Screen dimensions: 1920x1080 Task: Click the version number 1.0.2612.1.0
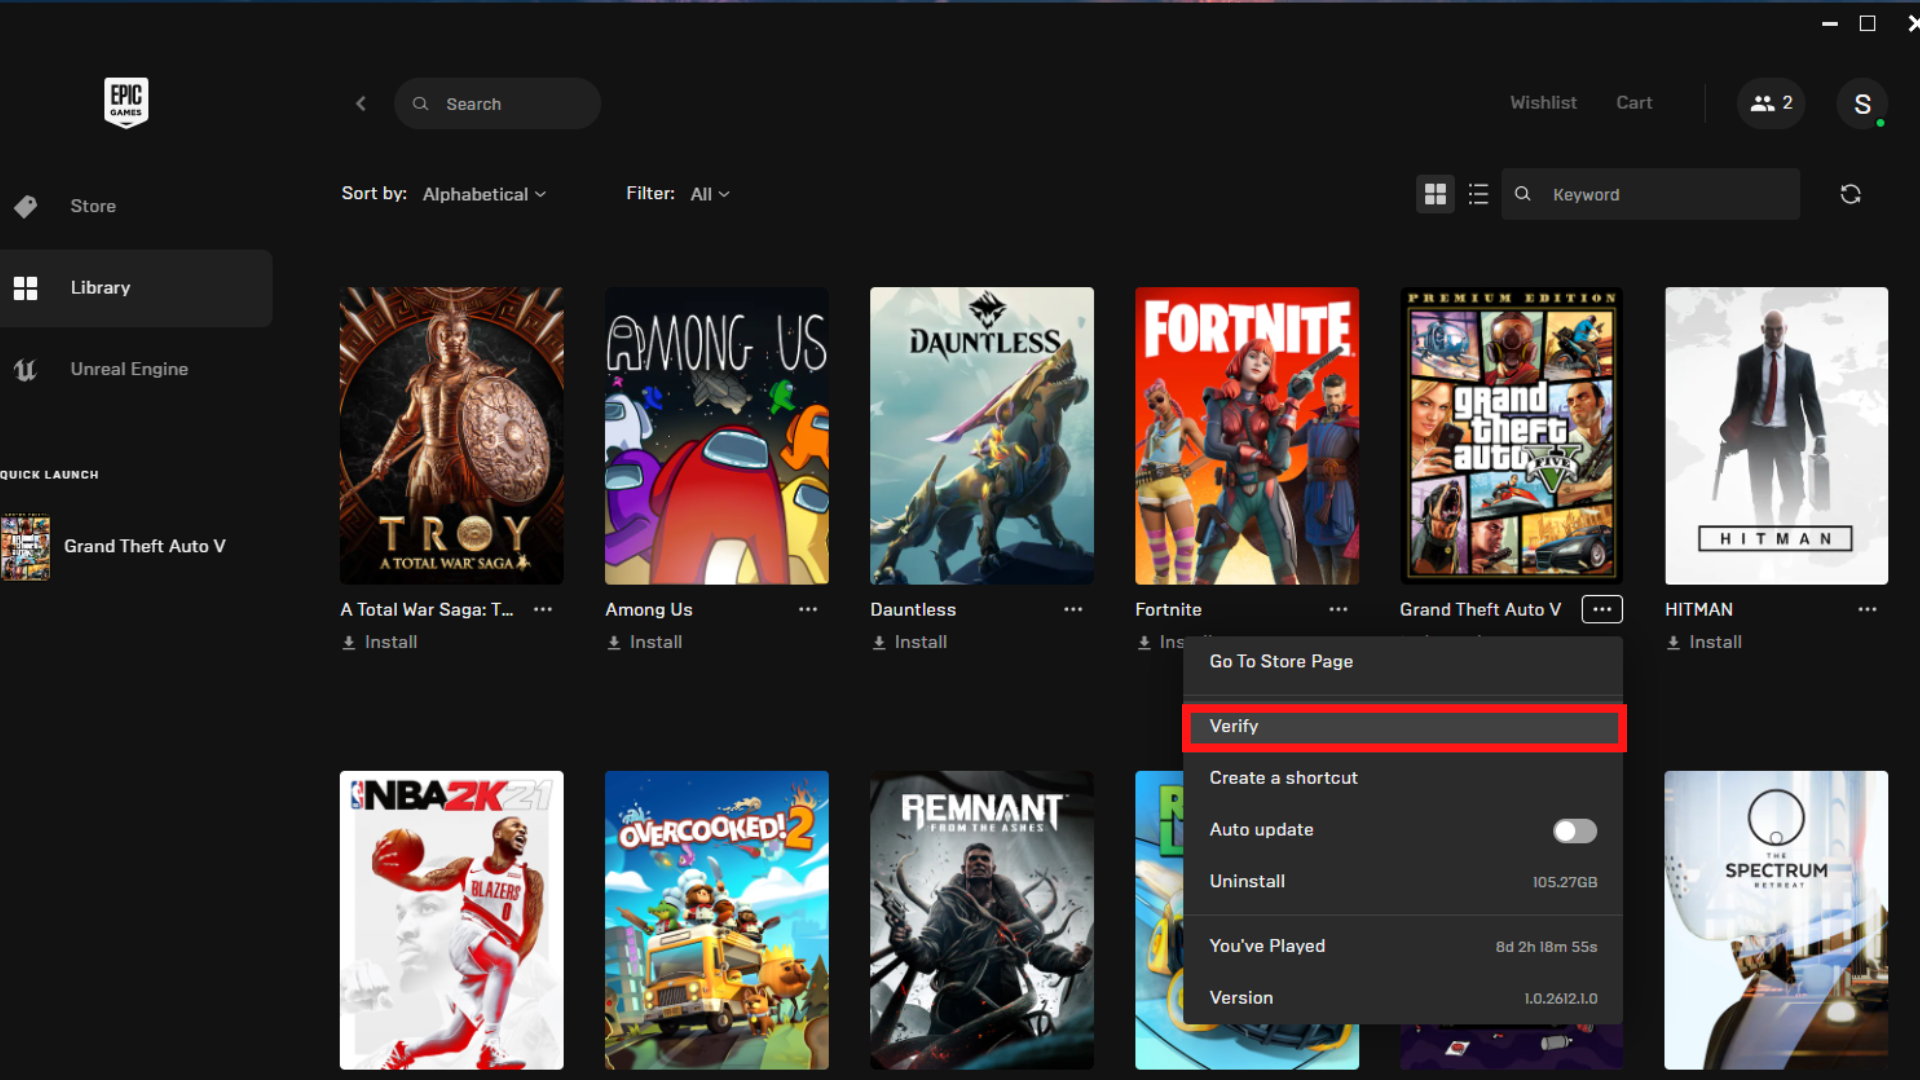(1560, 999)
